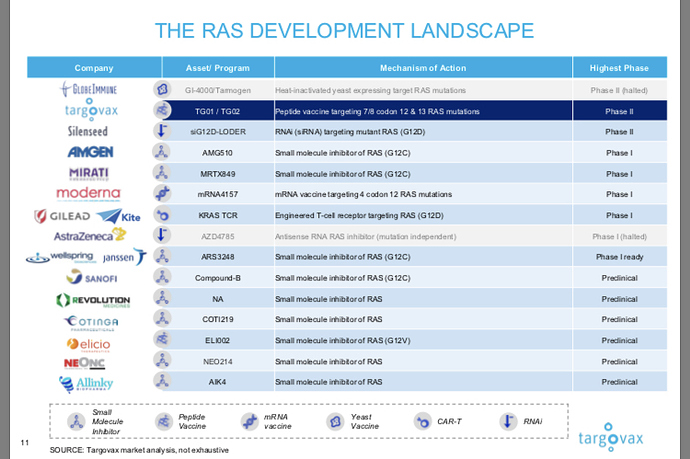This screenshot has height=459, width=690.
Task: Click the Moderna logo
Action: [88, 194]
